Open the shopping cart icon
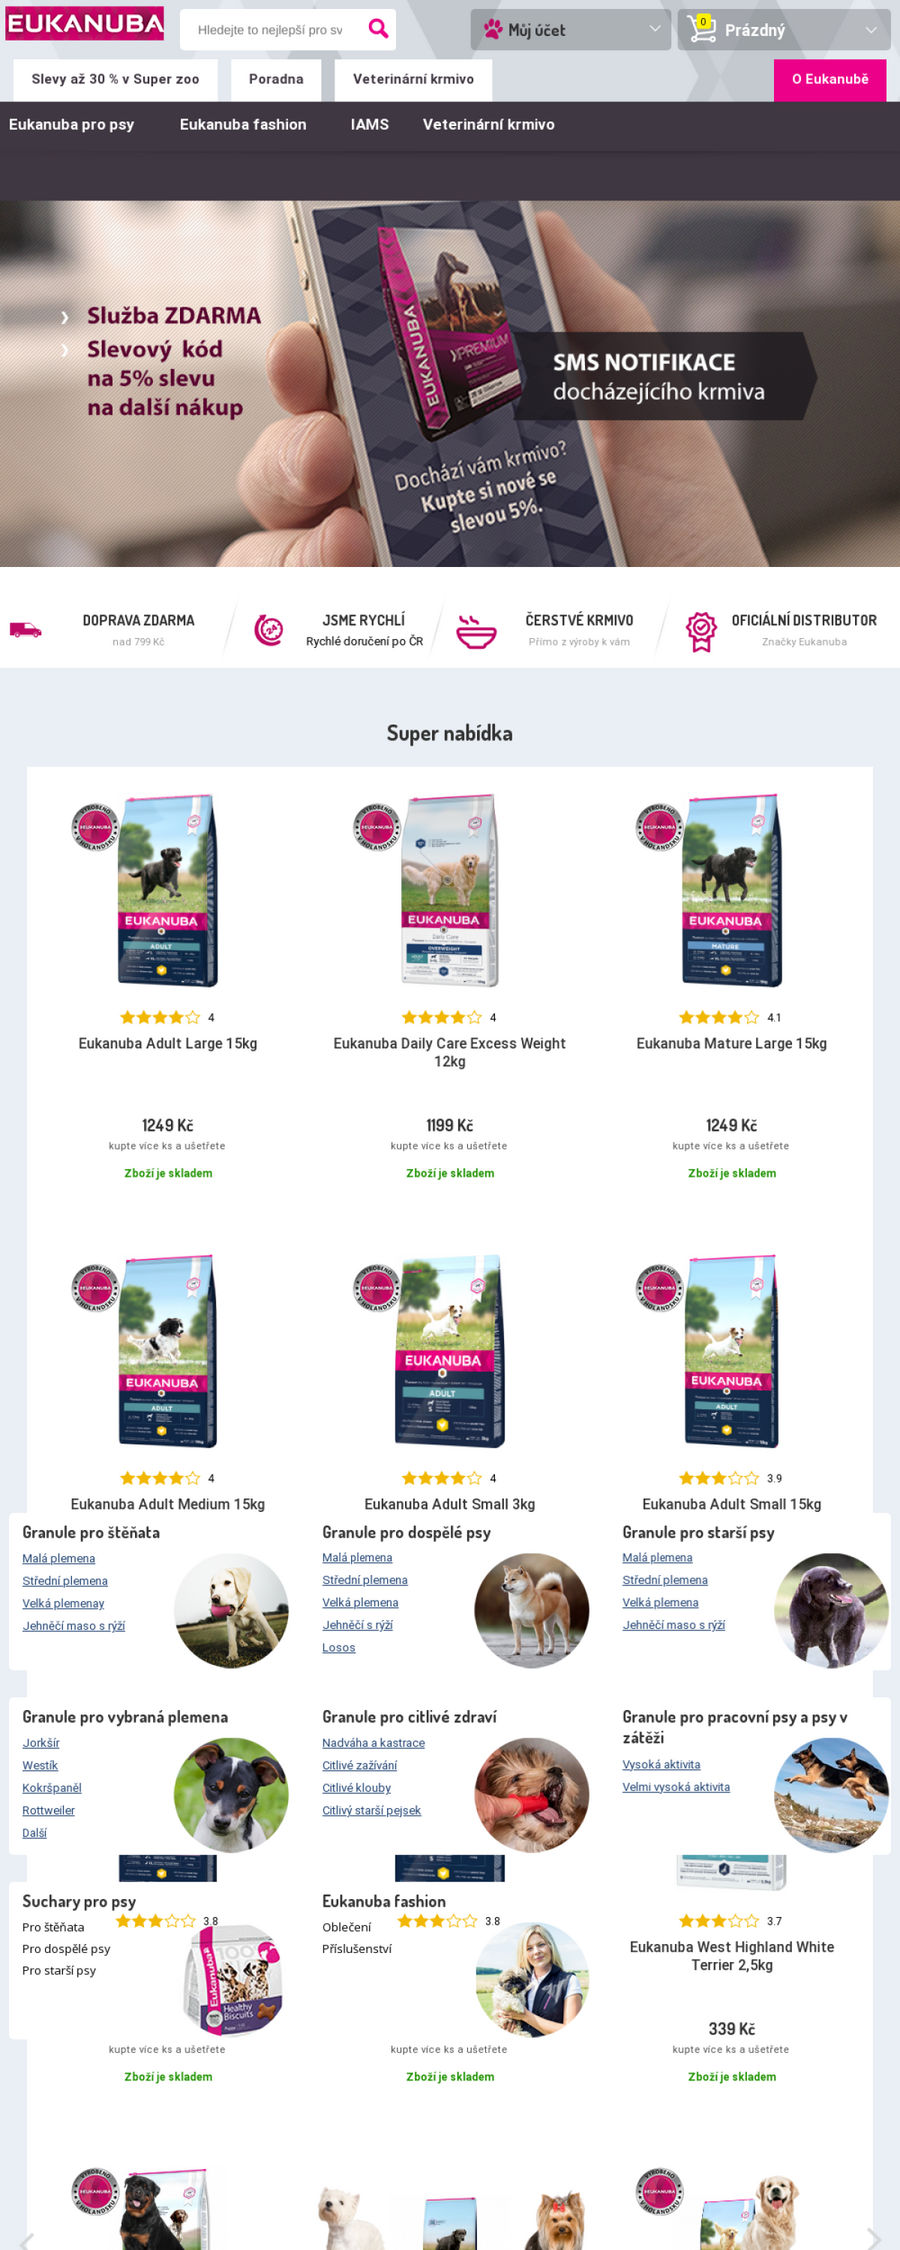 tap(702, 29)
